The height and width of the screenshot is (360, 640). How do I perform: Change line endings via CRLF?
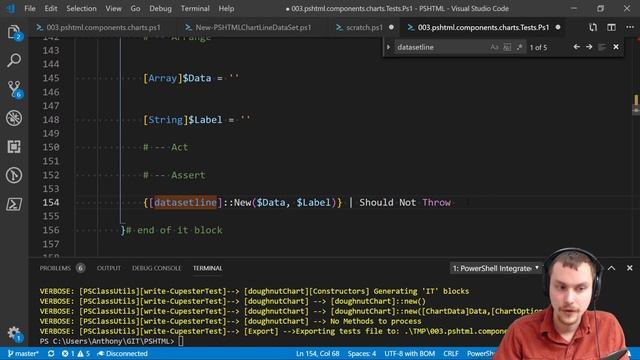click(451, 353)
